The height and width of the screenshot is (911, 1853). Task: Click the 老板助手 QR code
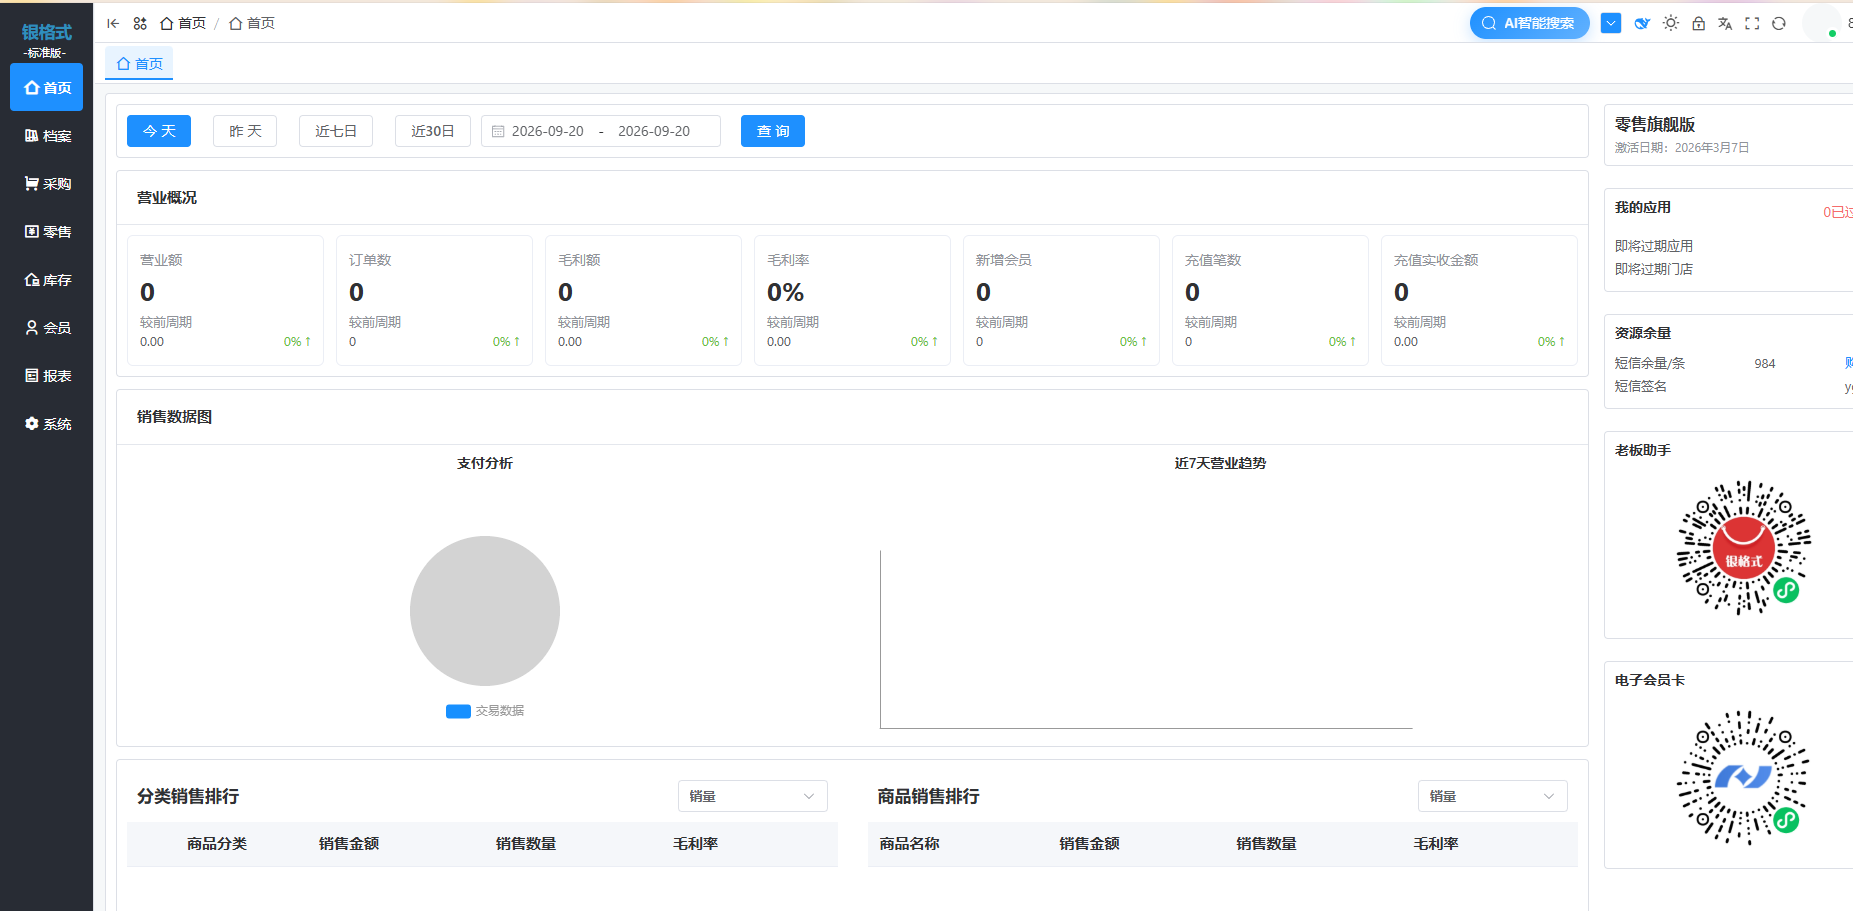(1744, 548)
